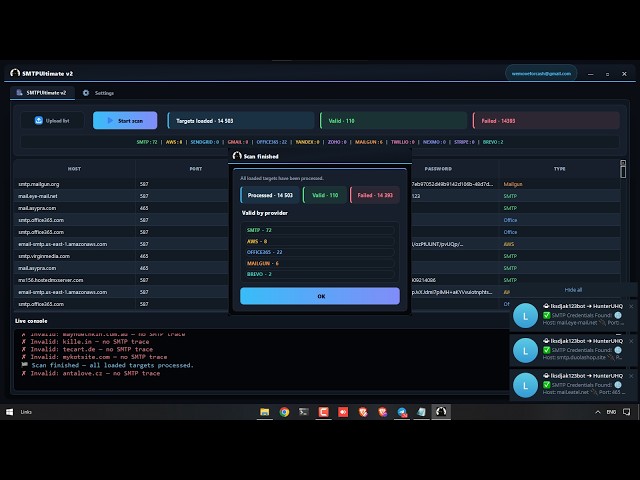
Task: Click the ENG language indicator
Action: [611, 412]
